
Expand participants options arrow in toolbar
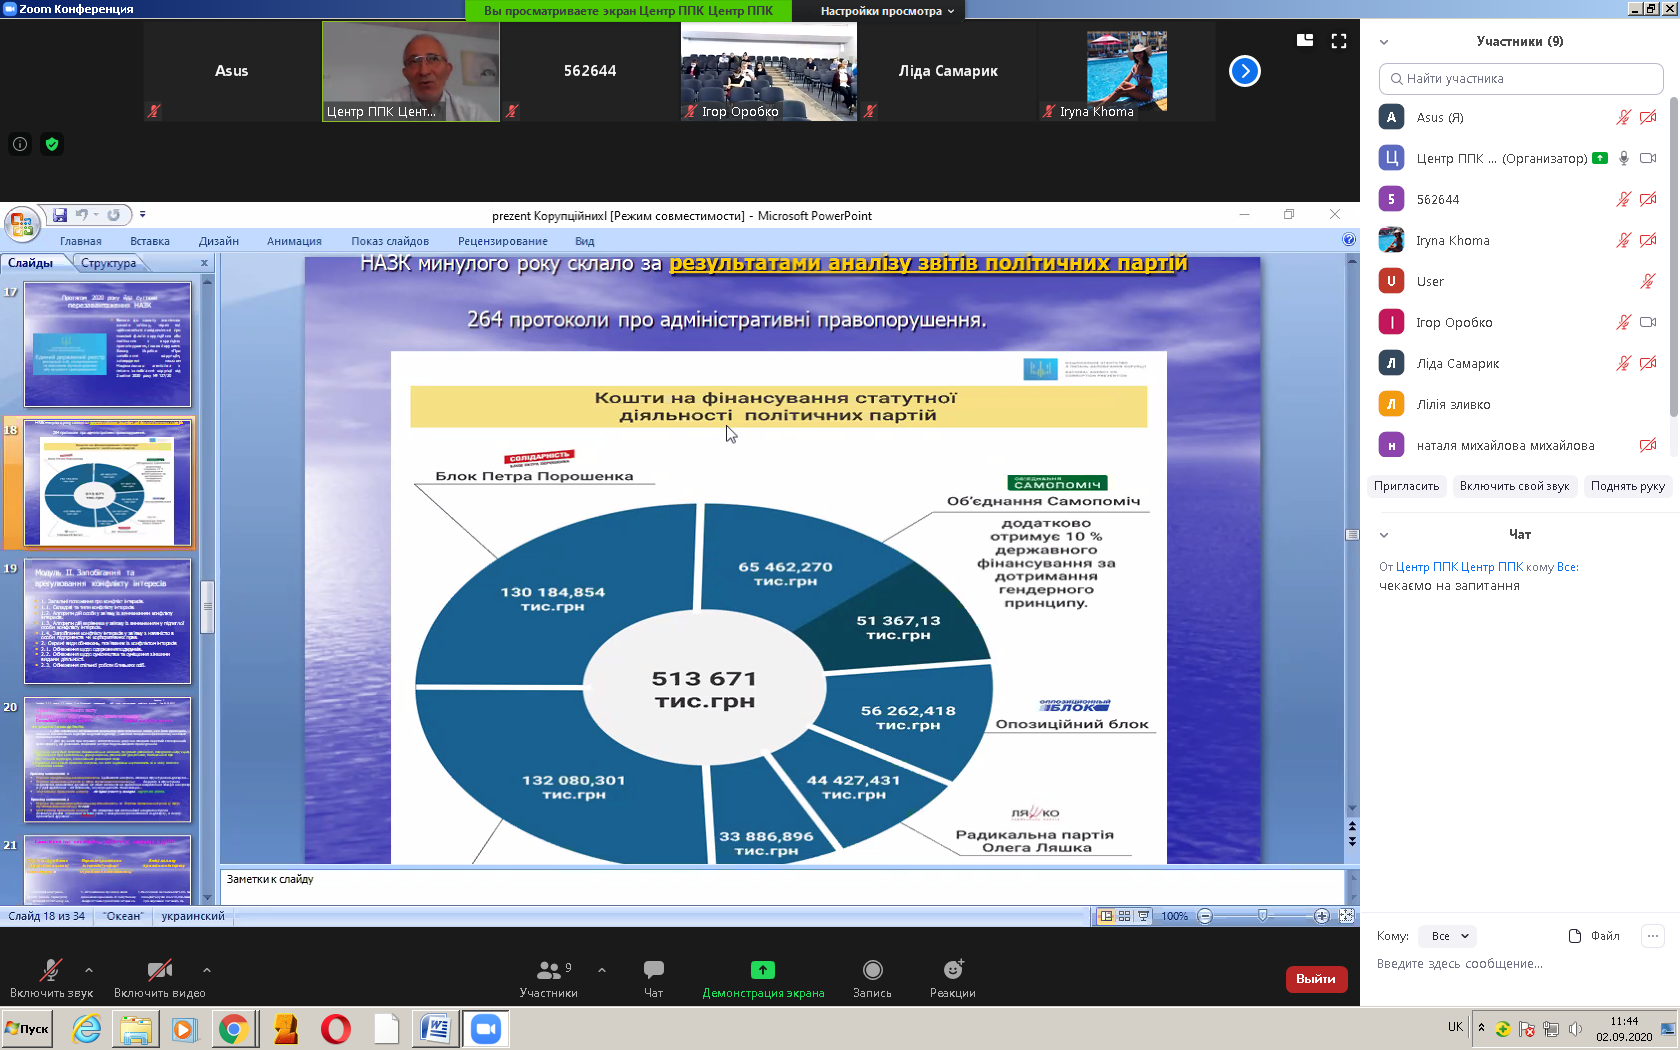[602, 970]
